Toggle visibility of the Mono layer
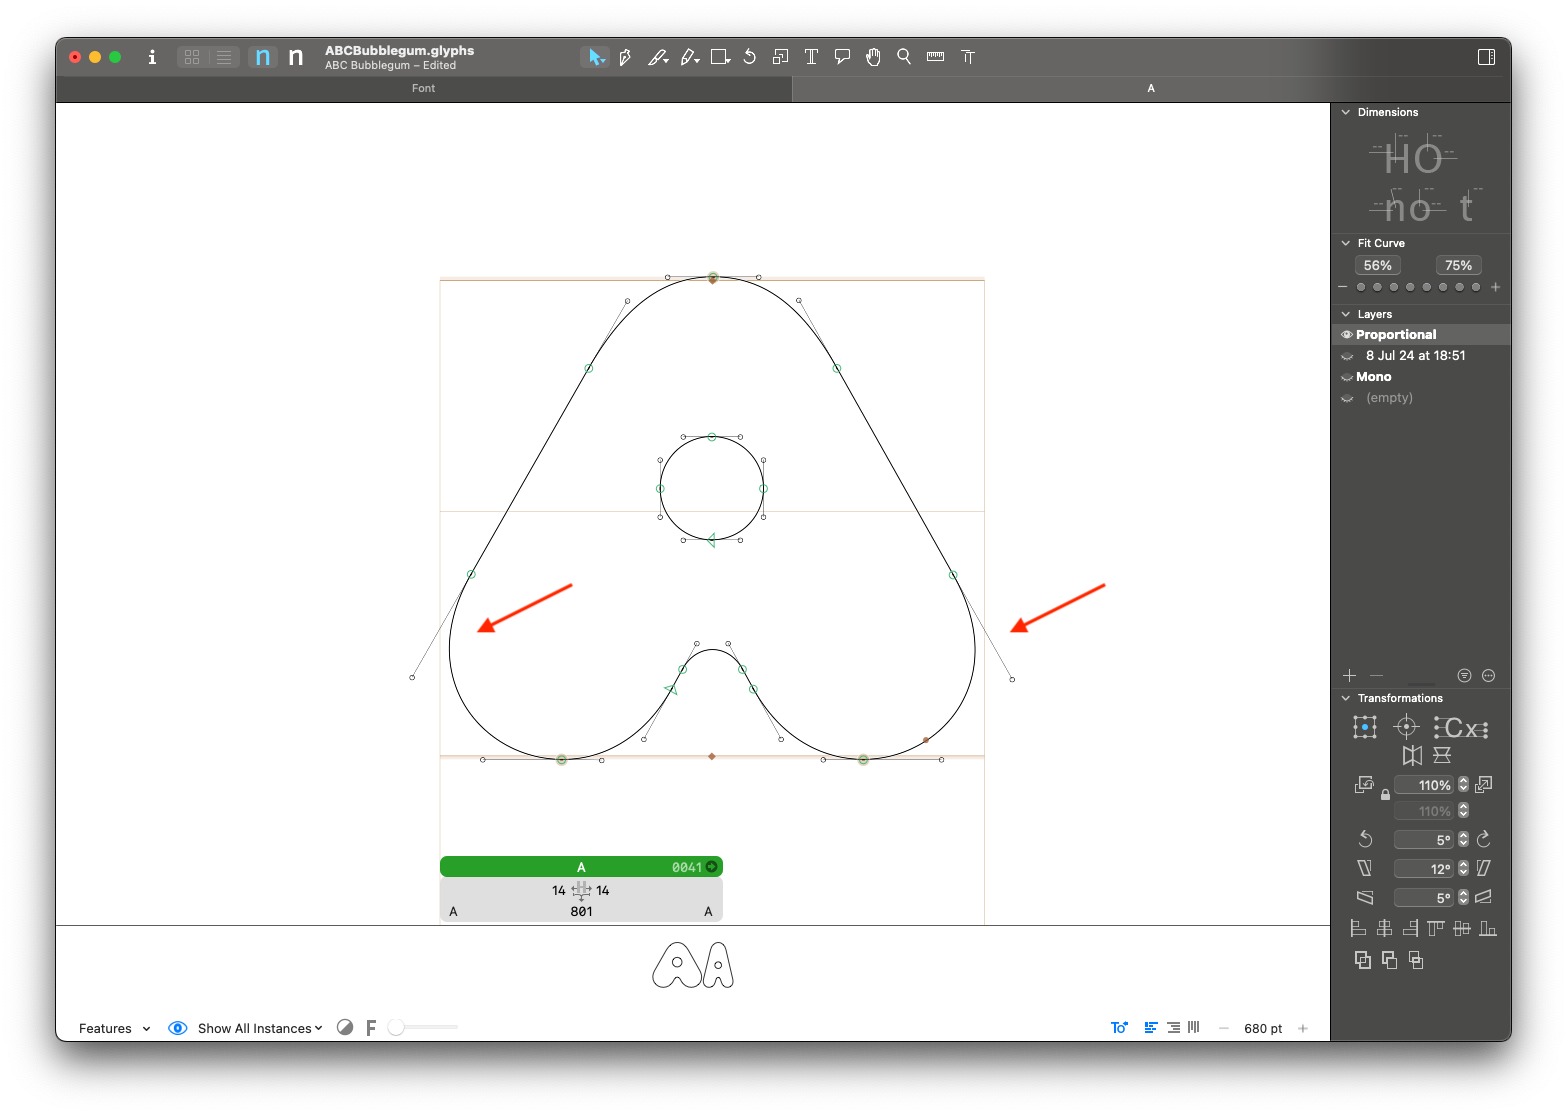This screenshot has height=1115, width=1567. pyautogui.click(x=1347, y=377)
